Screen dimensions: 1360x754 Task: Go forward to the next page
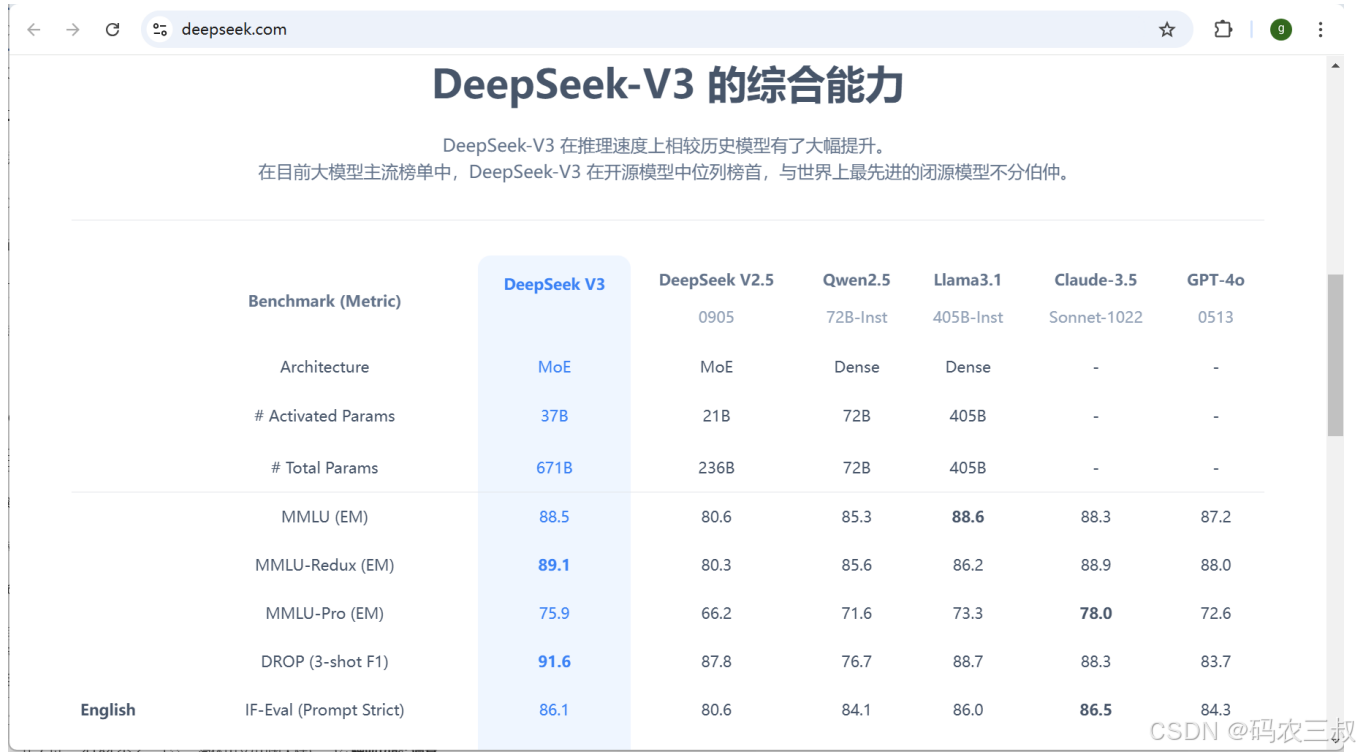tap(73, 30)
